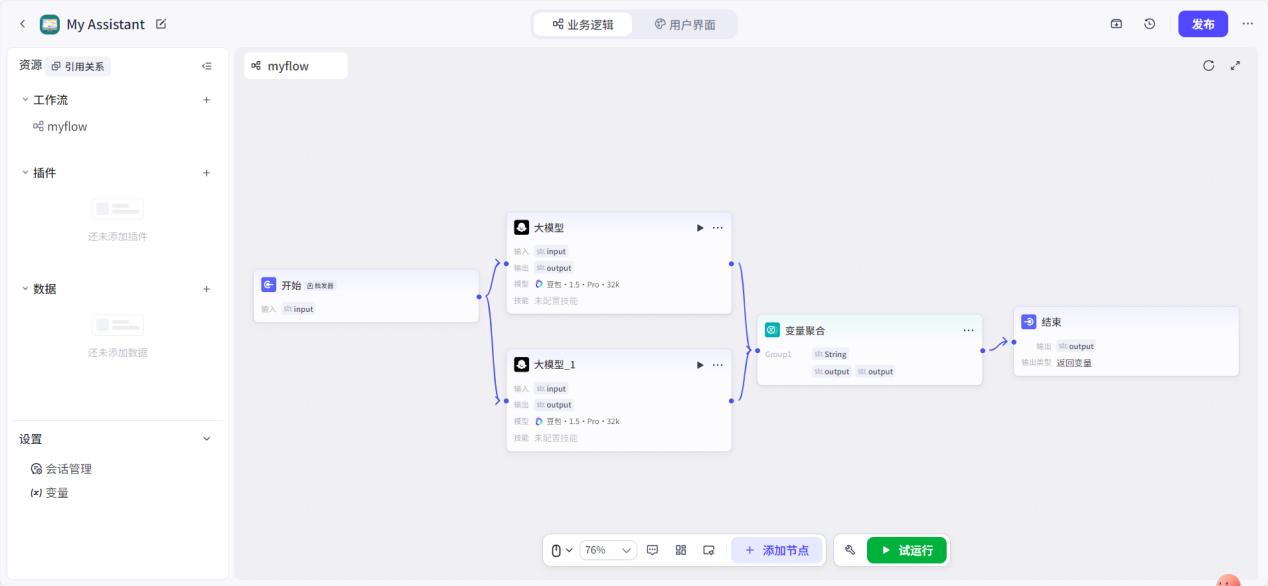1268x586 pixels.
Task: Click the wrench debug icon
Action: click(x=850, y=550)
